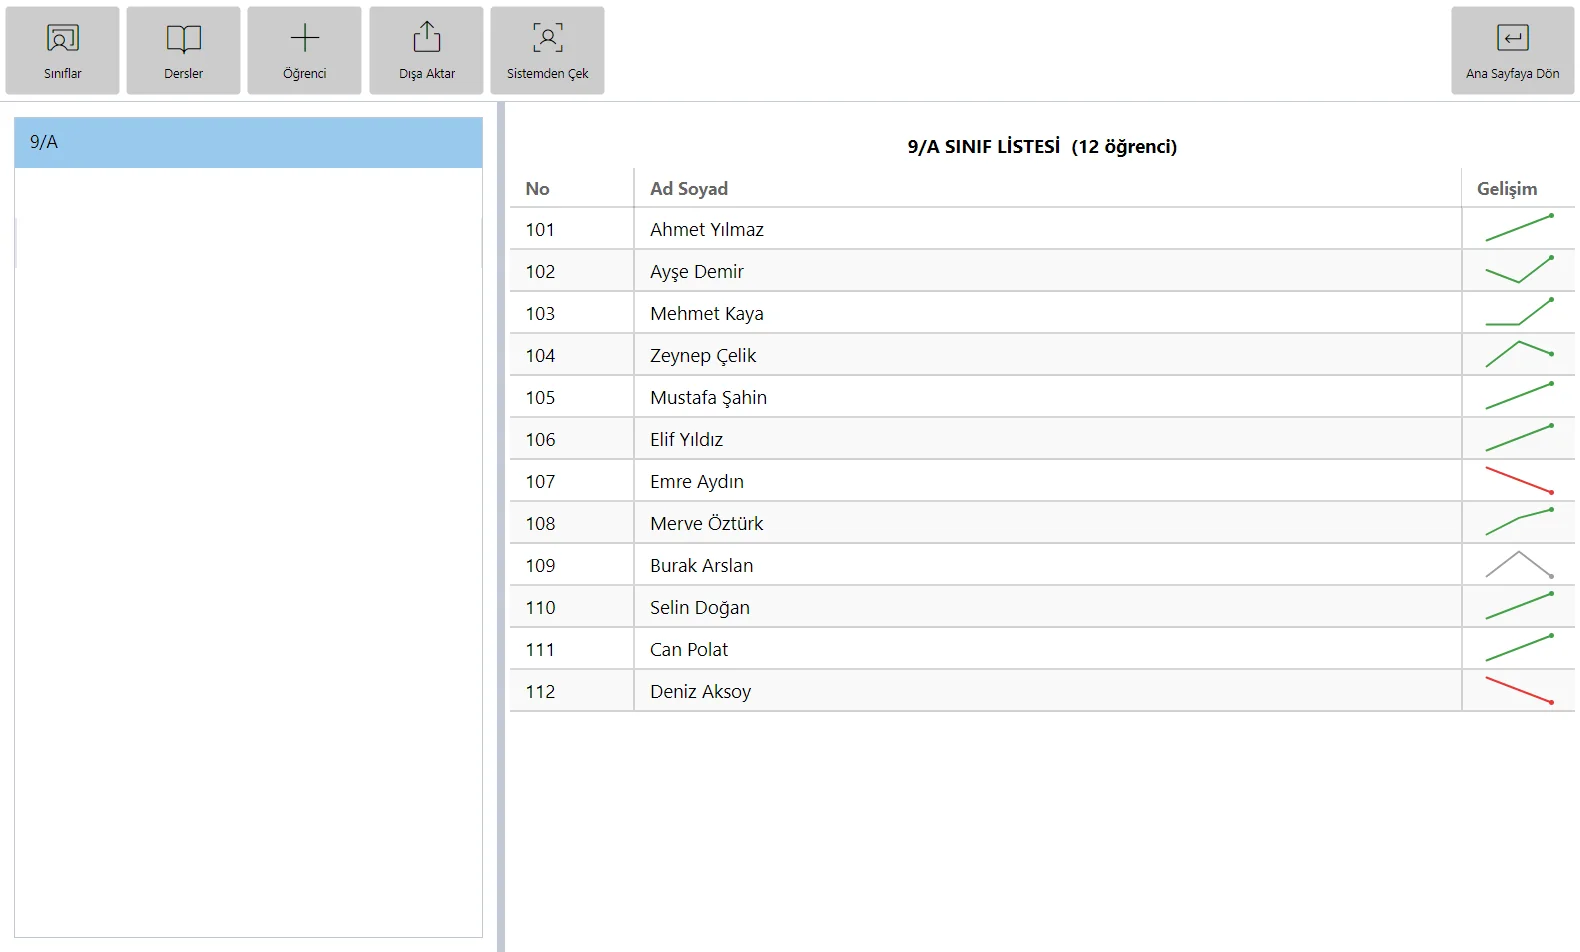Screen dimensions: 1580x952
Task: Sort by Gelişim column header
Action: (1507, 189)
